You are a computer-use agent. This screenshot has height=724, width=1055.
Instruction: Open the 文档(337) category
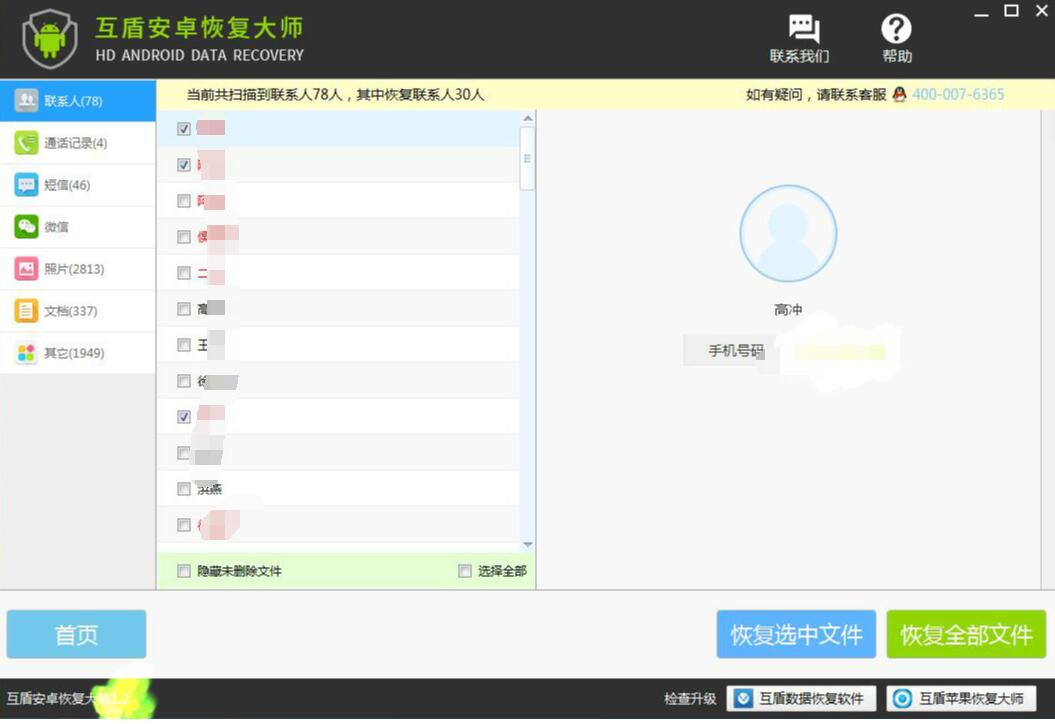pyautogui.click(x=77, y=311)
